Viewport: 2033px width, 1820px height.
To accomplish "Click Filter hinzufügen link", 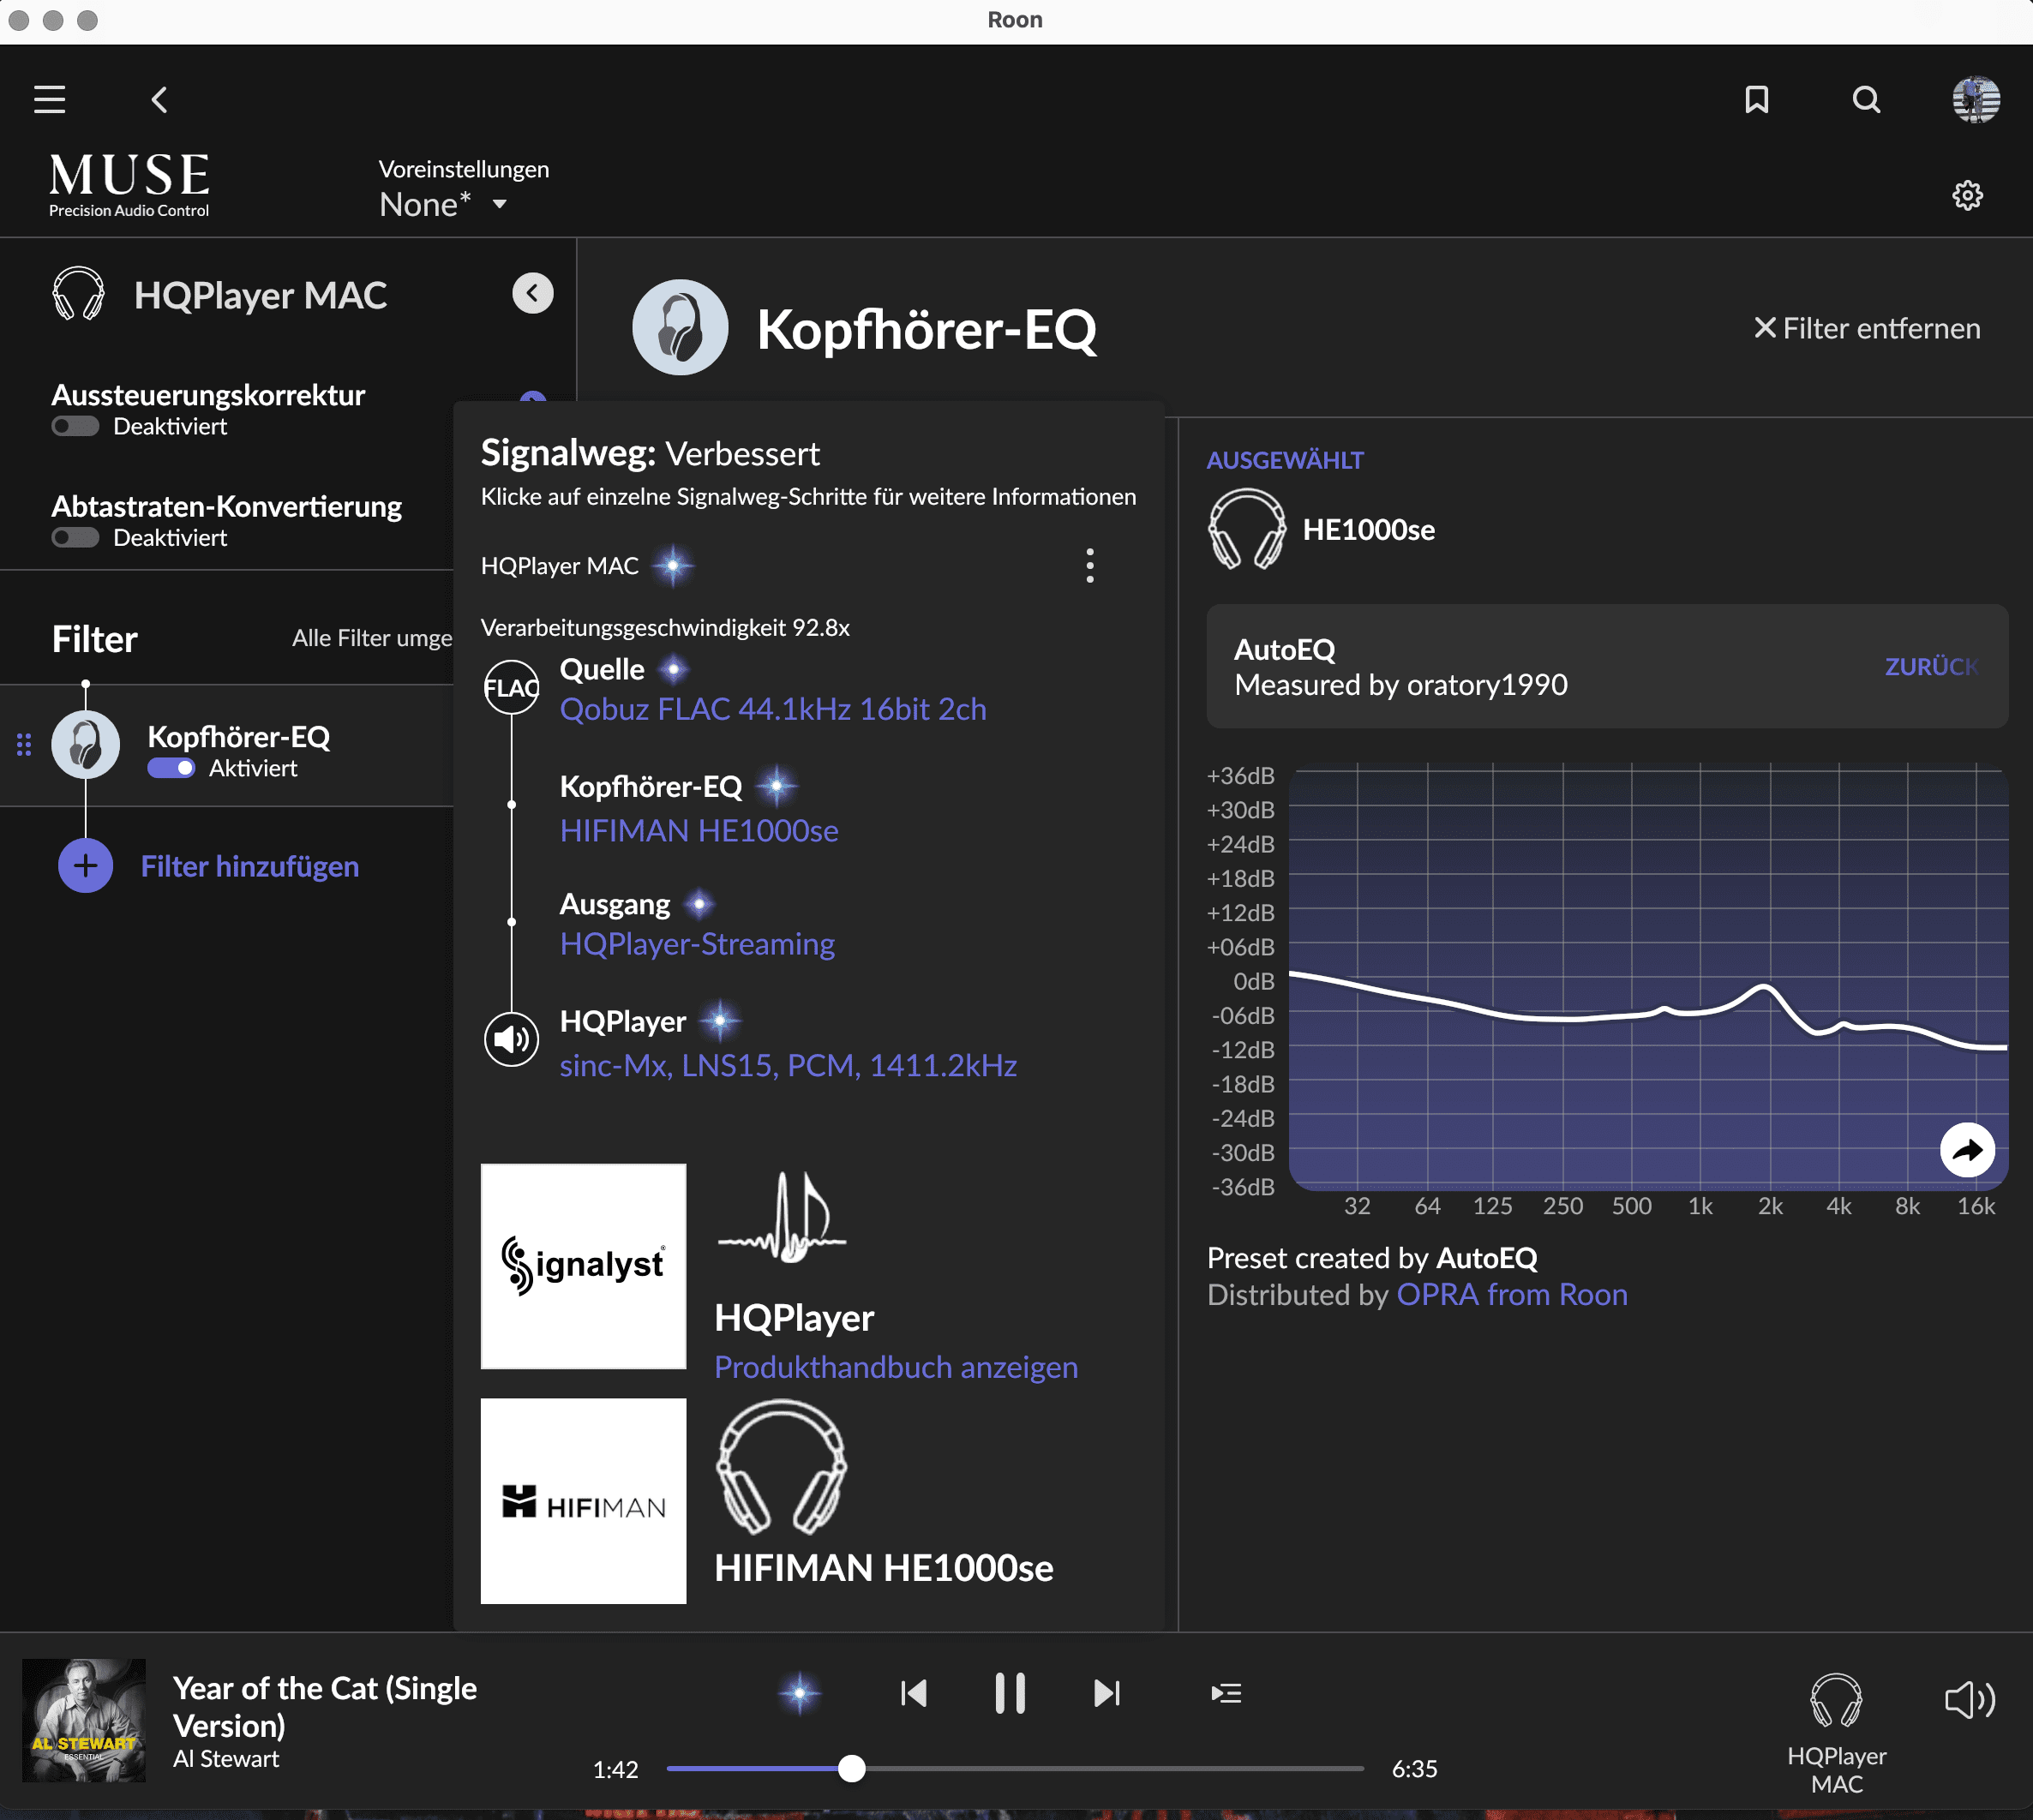I will [x=250, y=866].
